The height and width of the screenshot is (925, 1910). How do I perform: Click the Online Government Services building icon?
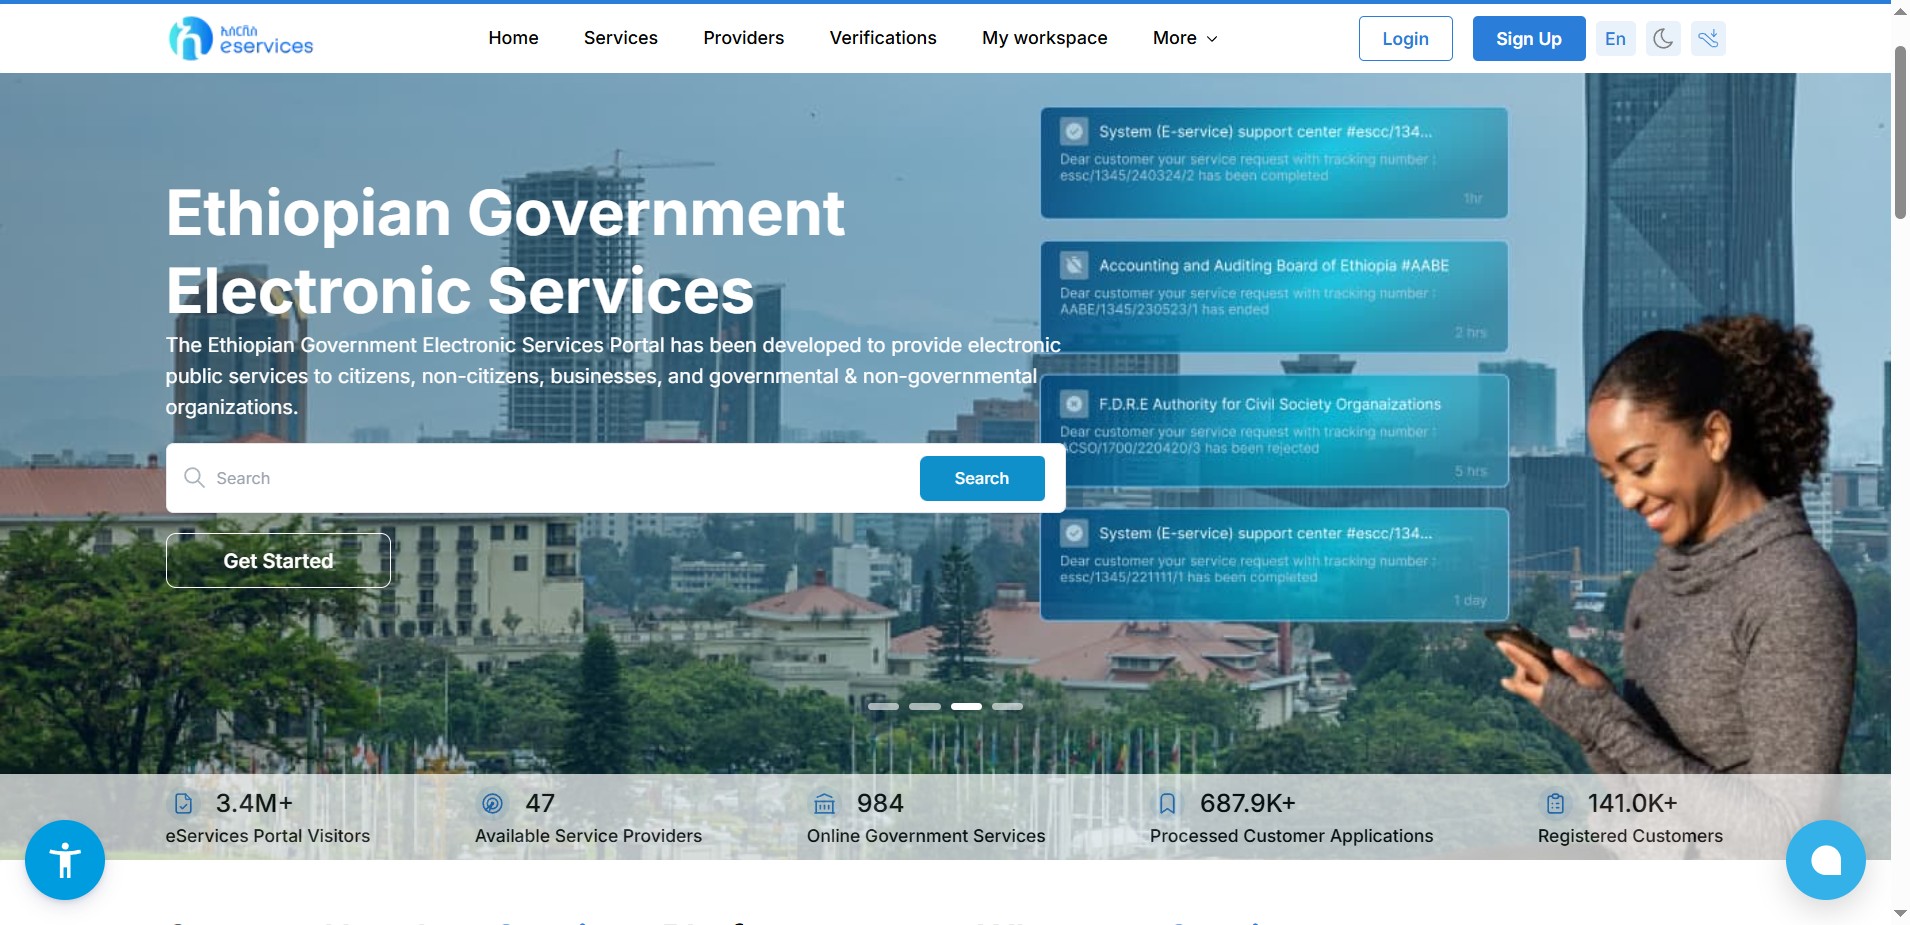(824, 803)
